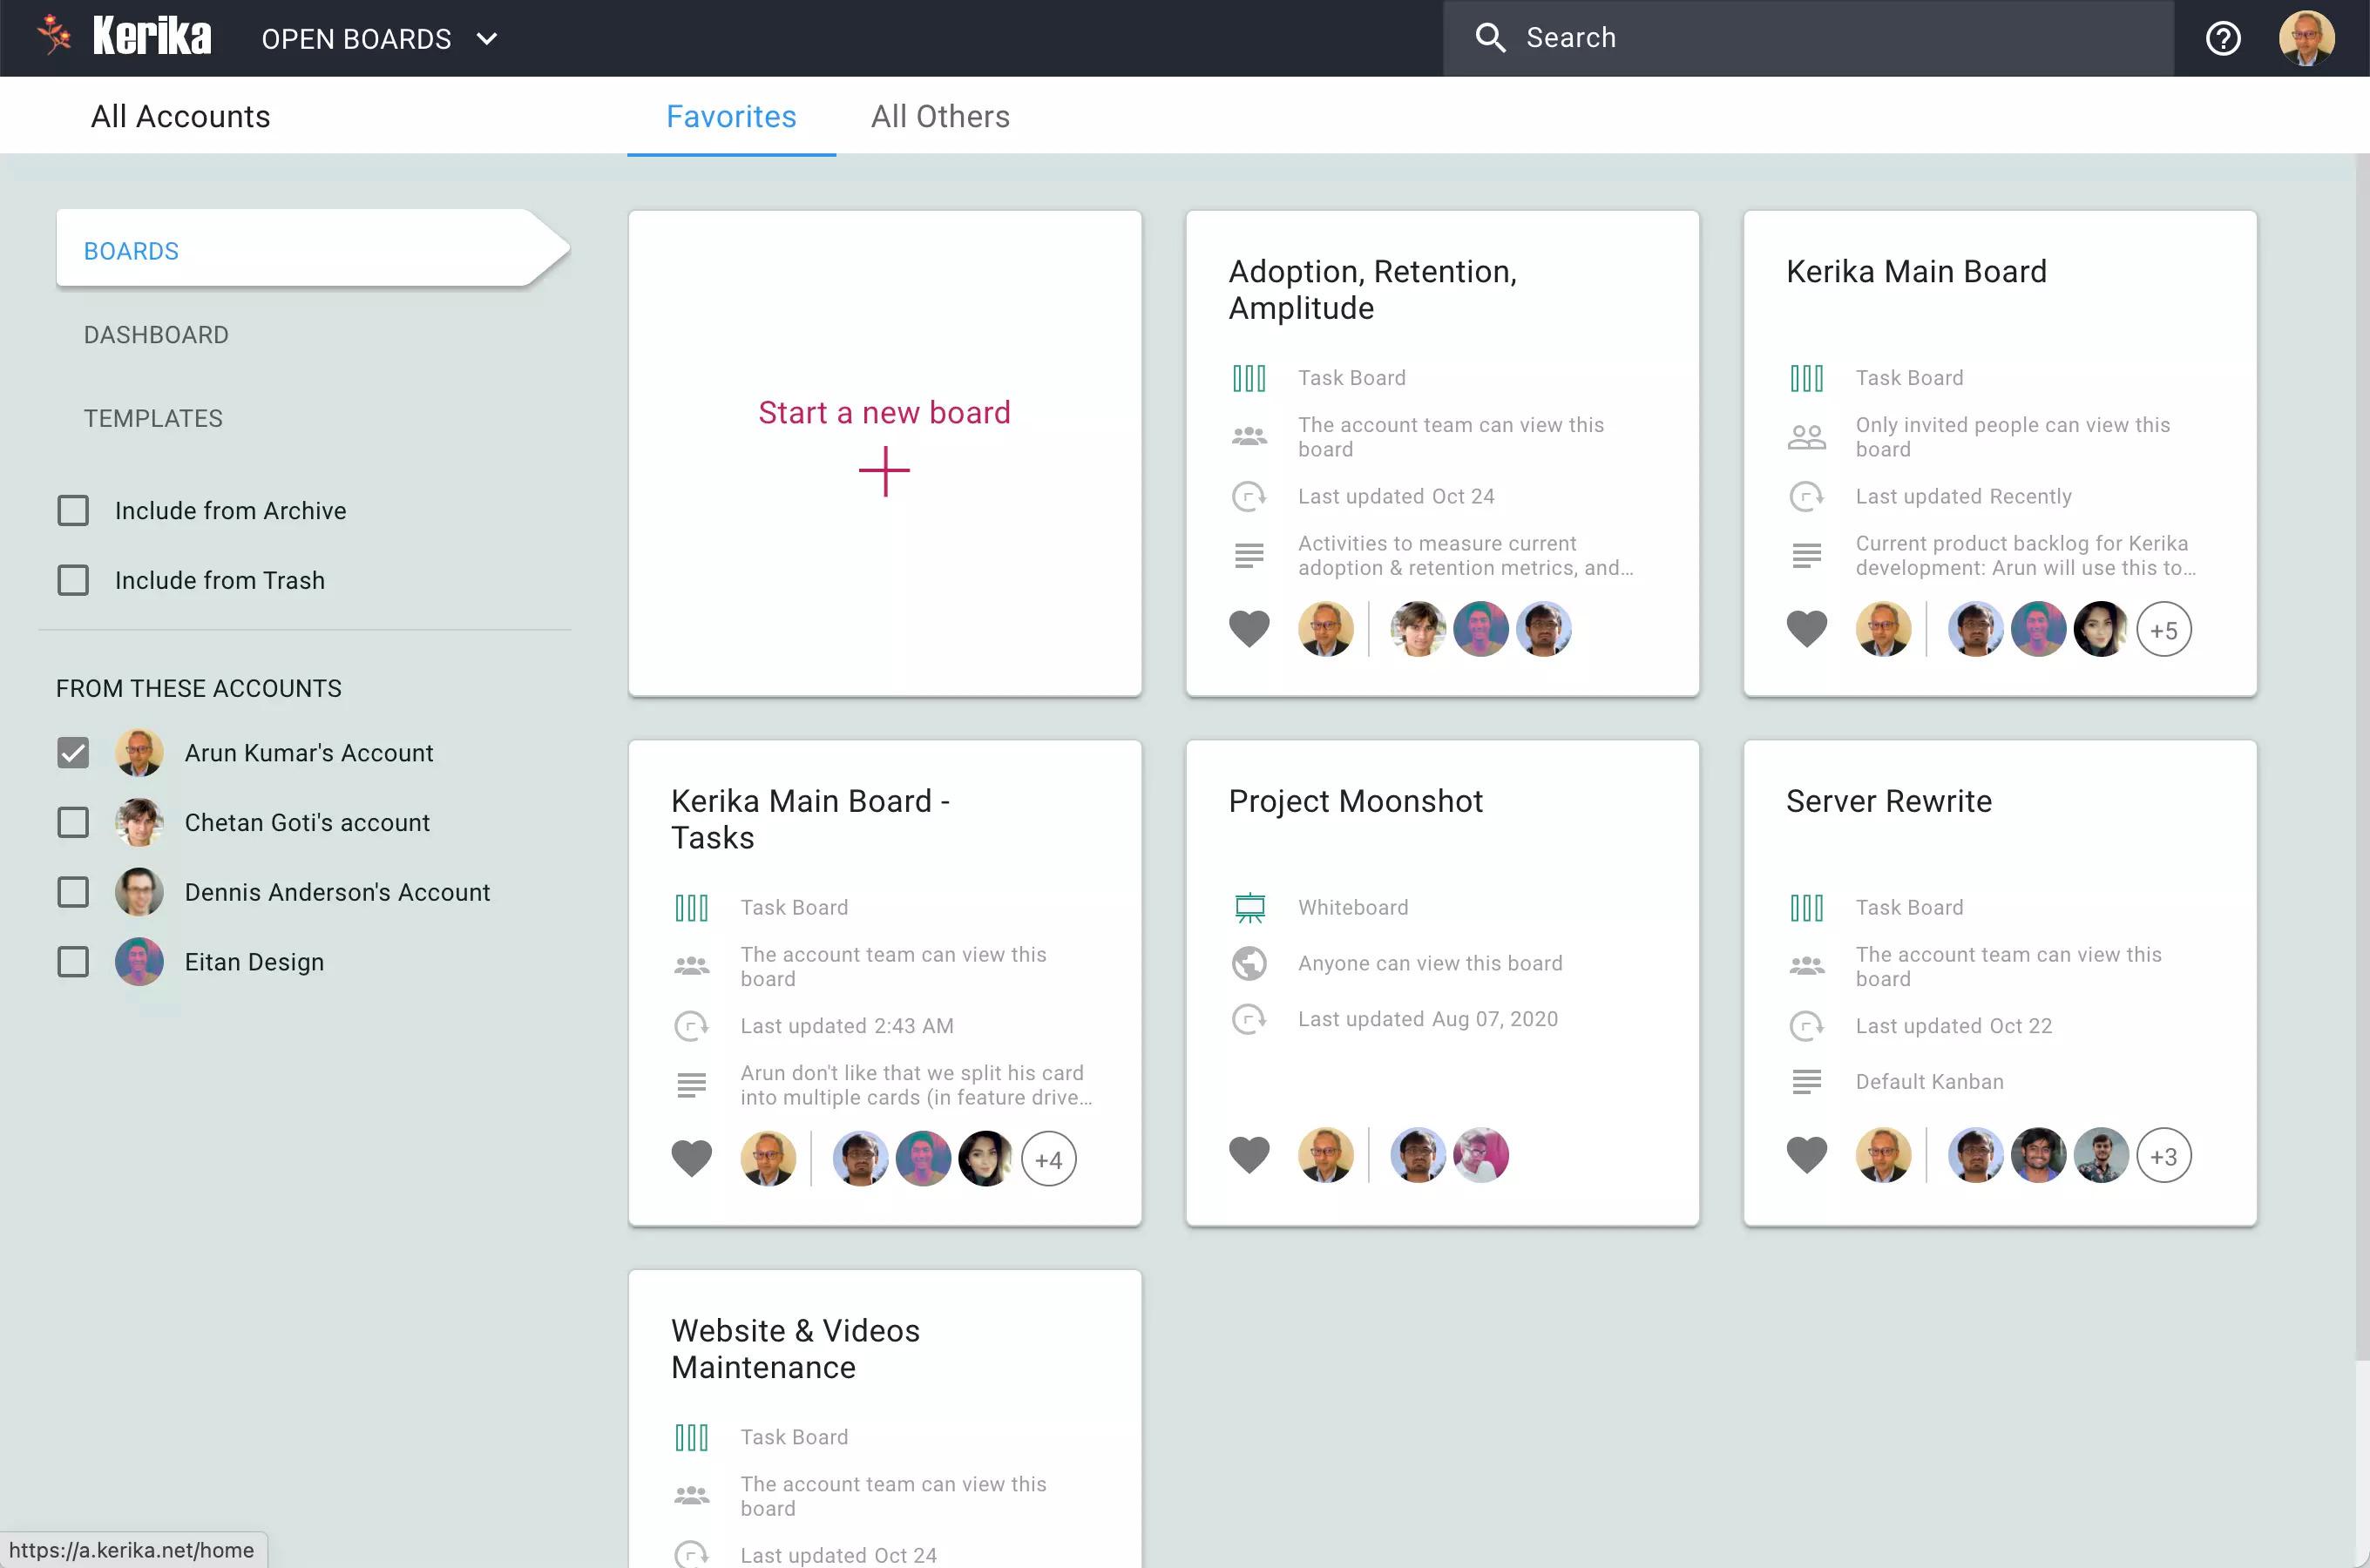Click +3 members badge on Server Rewrite
The width and height of the screenshot is (2370, 1568).
click(x=2163, y=1156)
